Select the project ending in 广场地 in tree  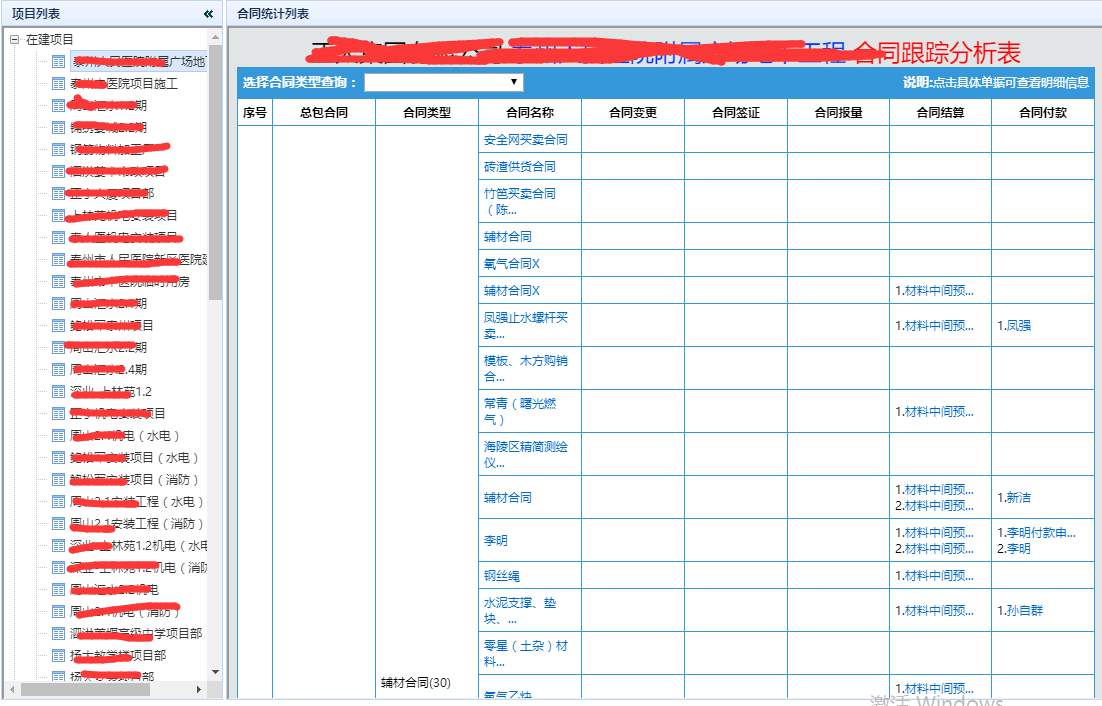[138, 62]
